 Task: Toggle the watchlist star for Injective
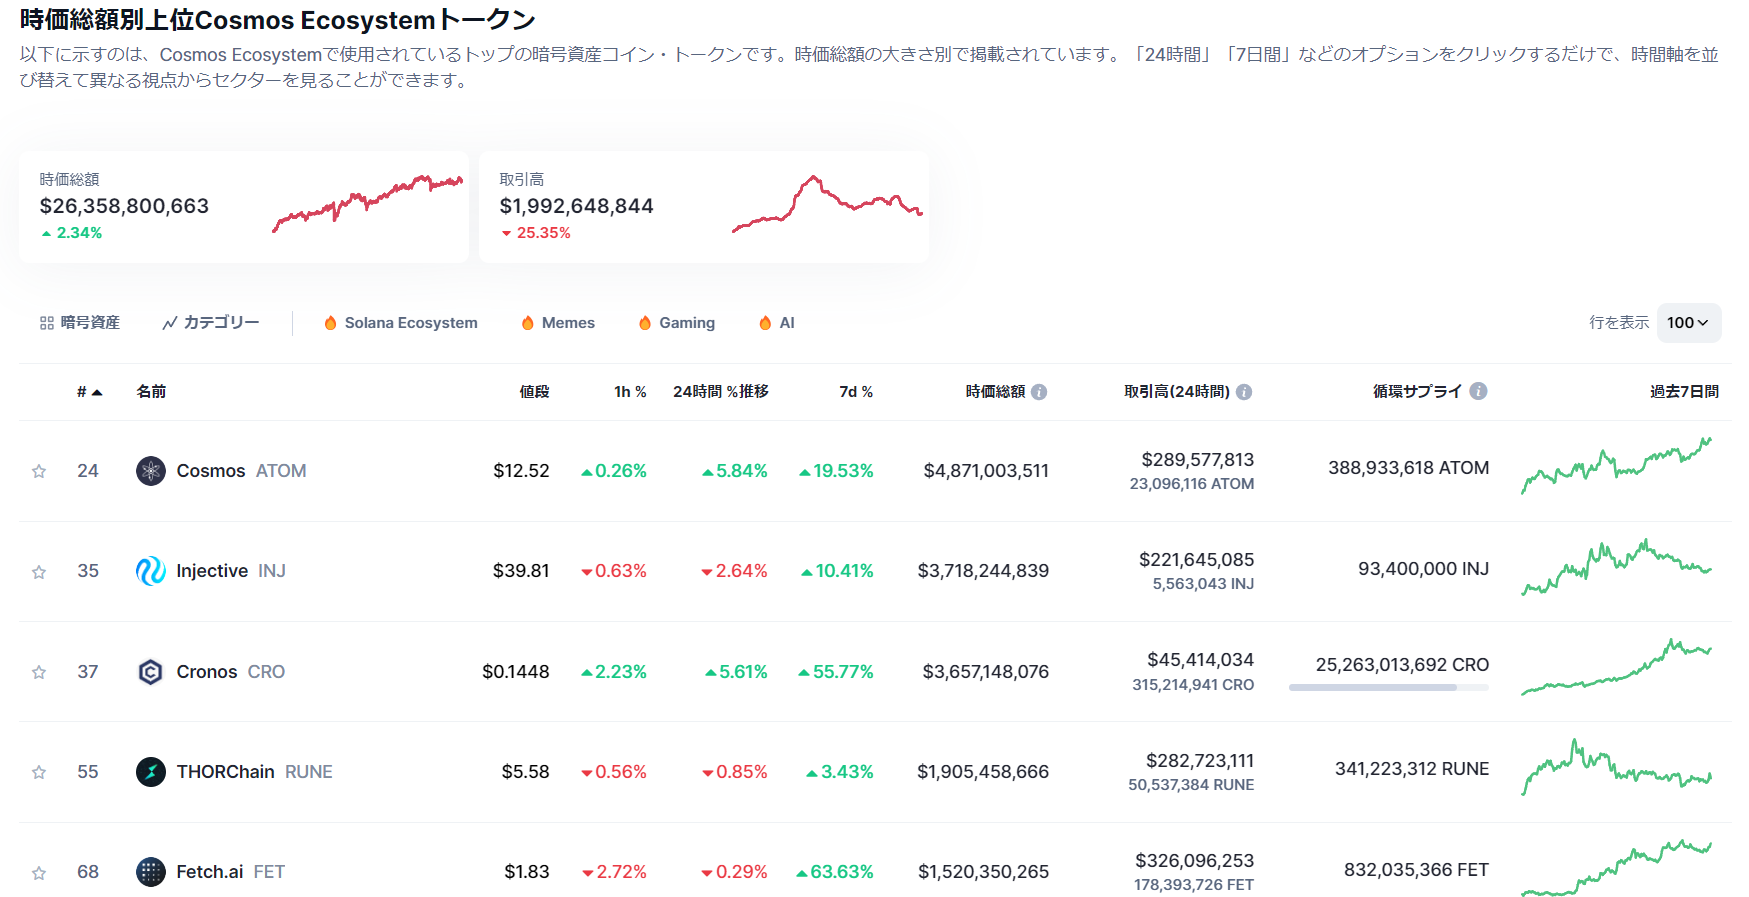click(x=39, y=572)
